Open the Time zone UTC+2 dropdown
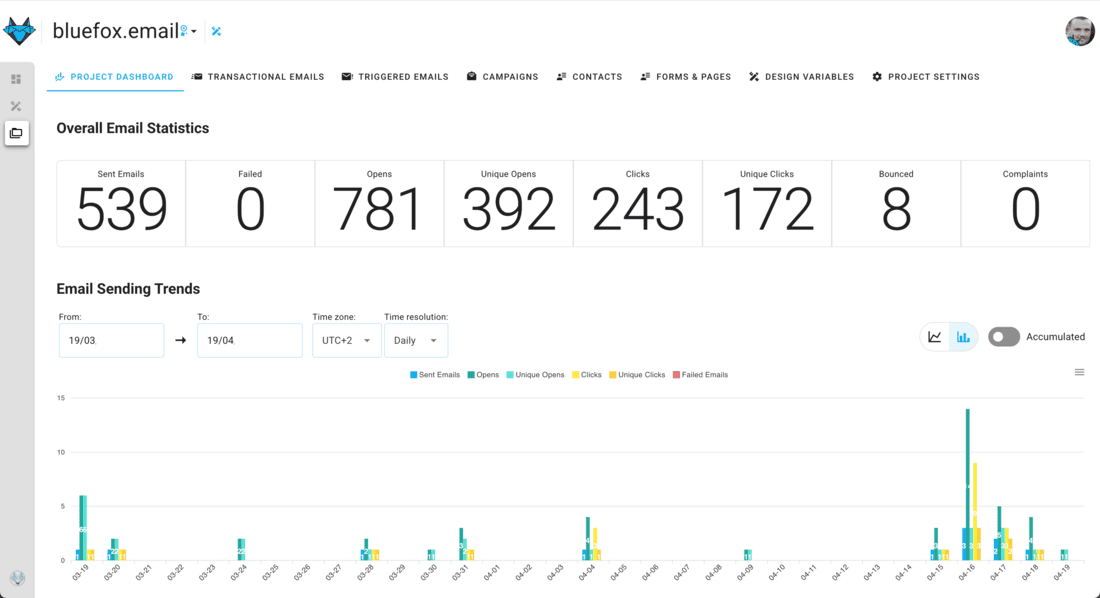Screen dimensions: 1100x598 (x=346, y=340)
